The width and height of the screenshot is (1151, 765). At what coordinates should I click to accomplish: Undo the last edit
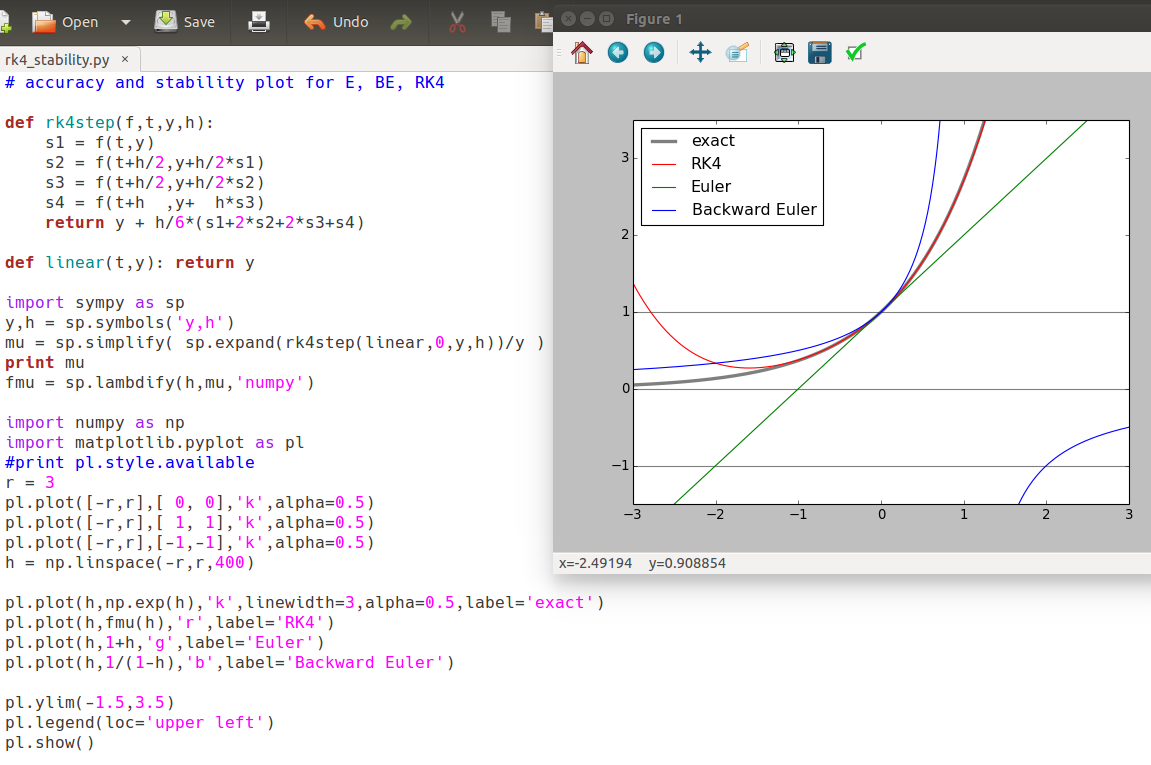(336, 22)
